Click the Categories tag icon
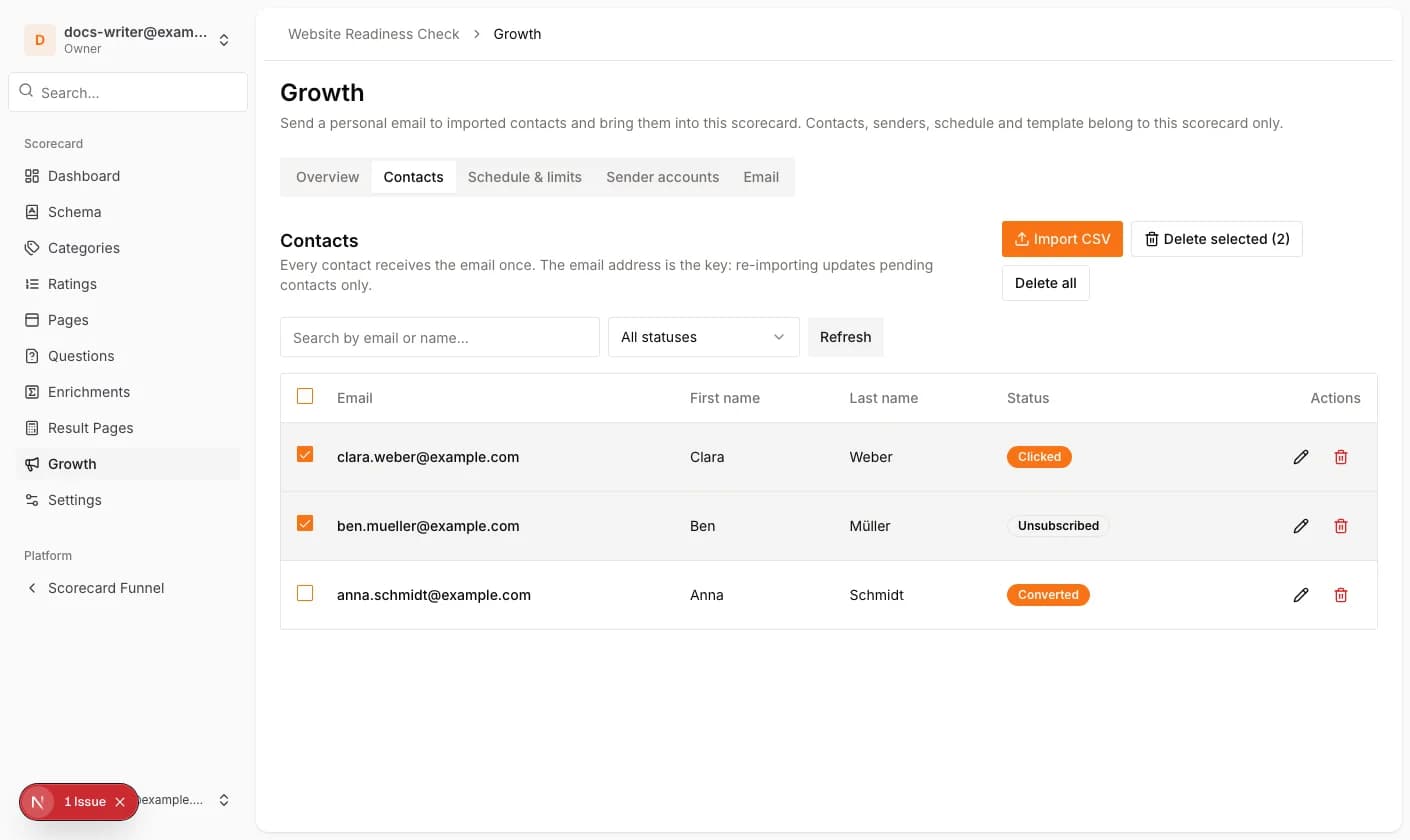 coord(32,248)
